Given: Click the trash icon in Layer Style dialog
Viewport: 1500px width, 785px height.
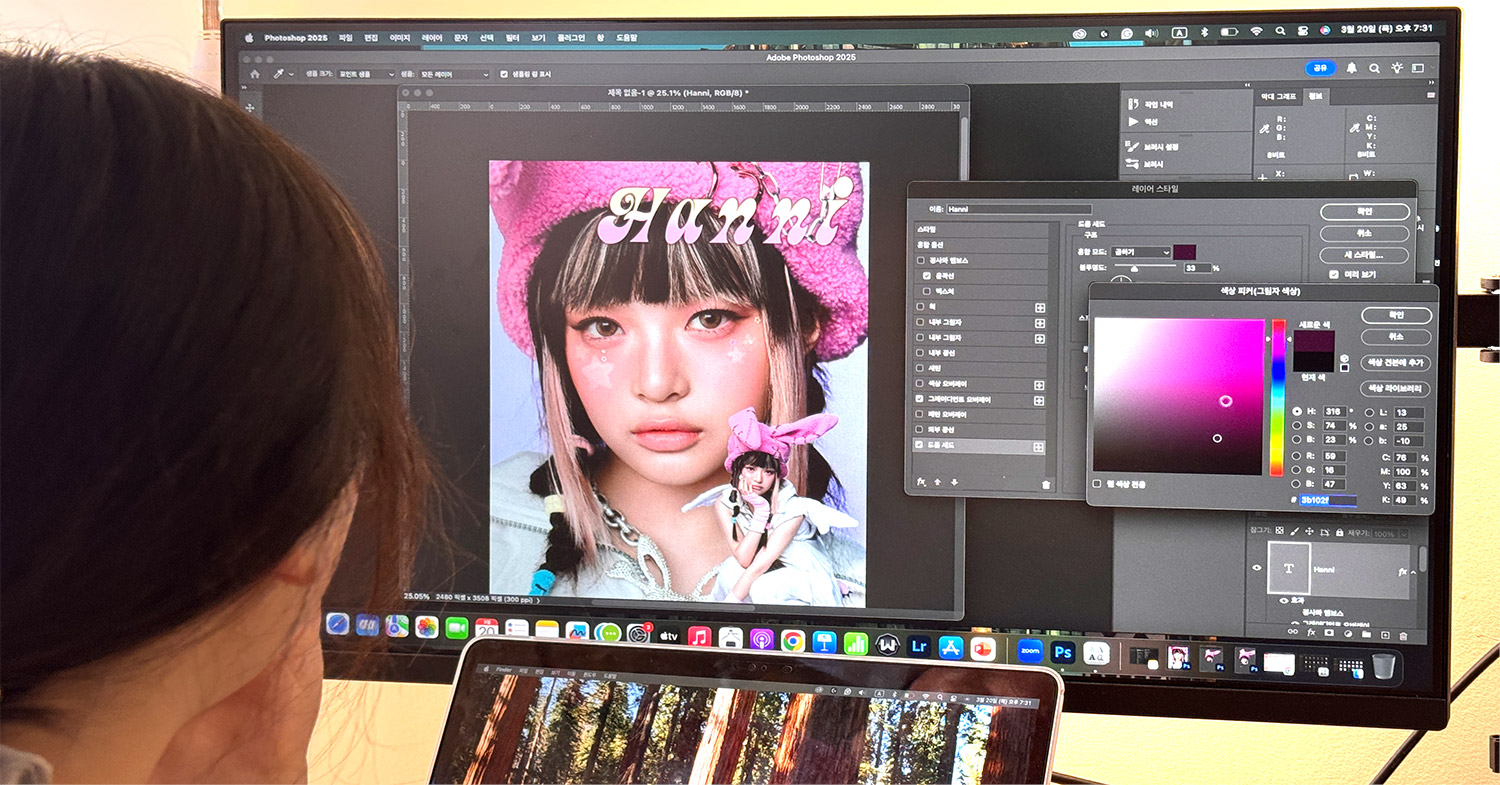Looking at the screenshot, I should [1046, 484].
